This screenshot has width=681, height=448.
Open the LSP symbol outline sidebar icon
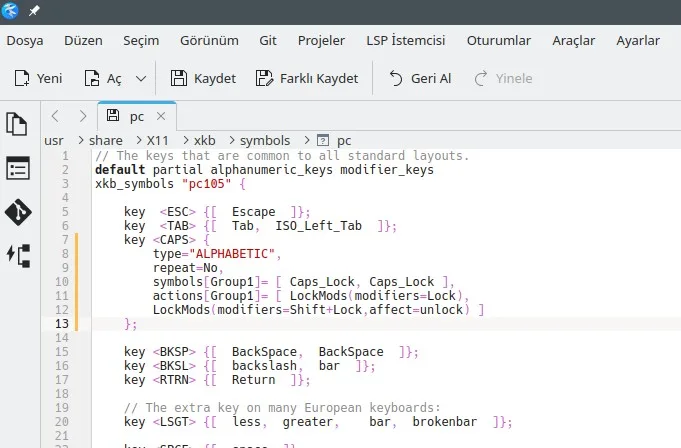click(x=19, y=255)
